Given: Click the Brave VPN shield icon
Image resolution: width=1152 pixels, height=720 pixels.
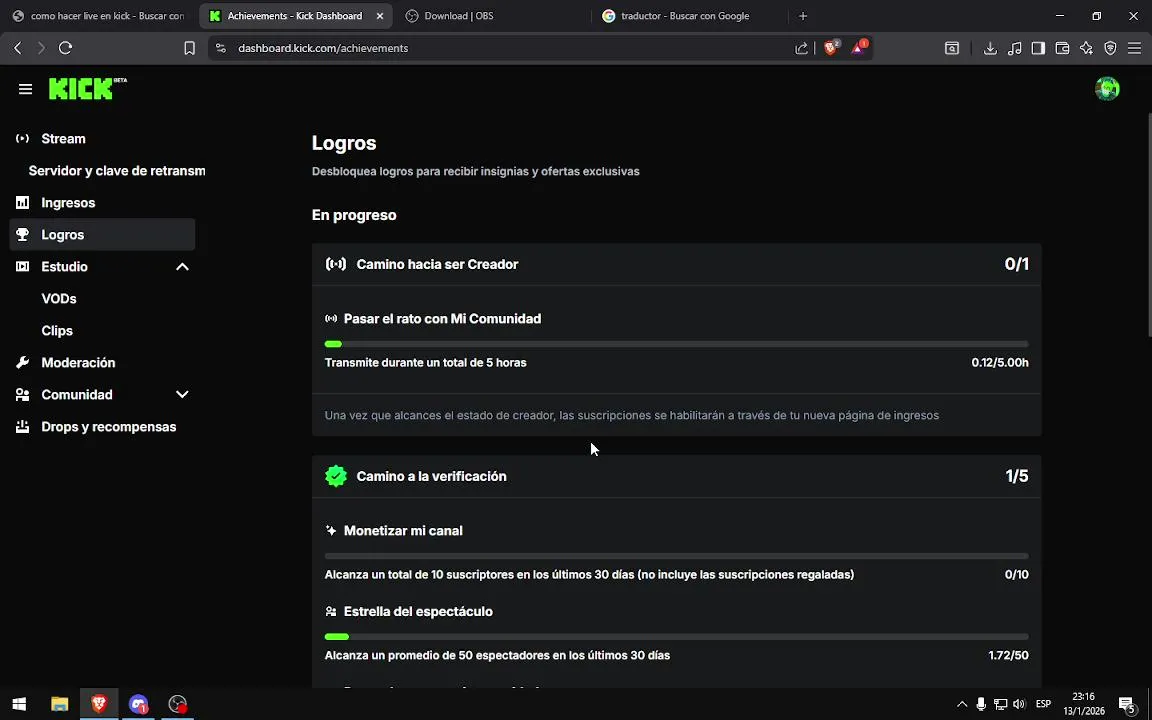Looking at the screenshot, I should [x=1110, y=48].
